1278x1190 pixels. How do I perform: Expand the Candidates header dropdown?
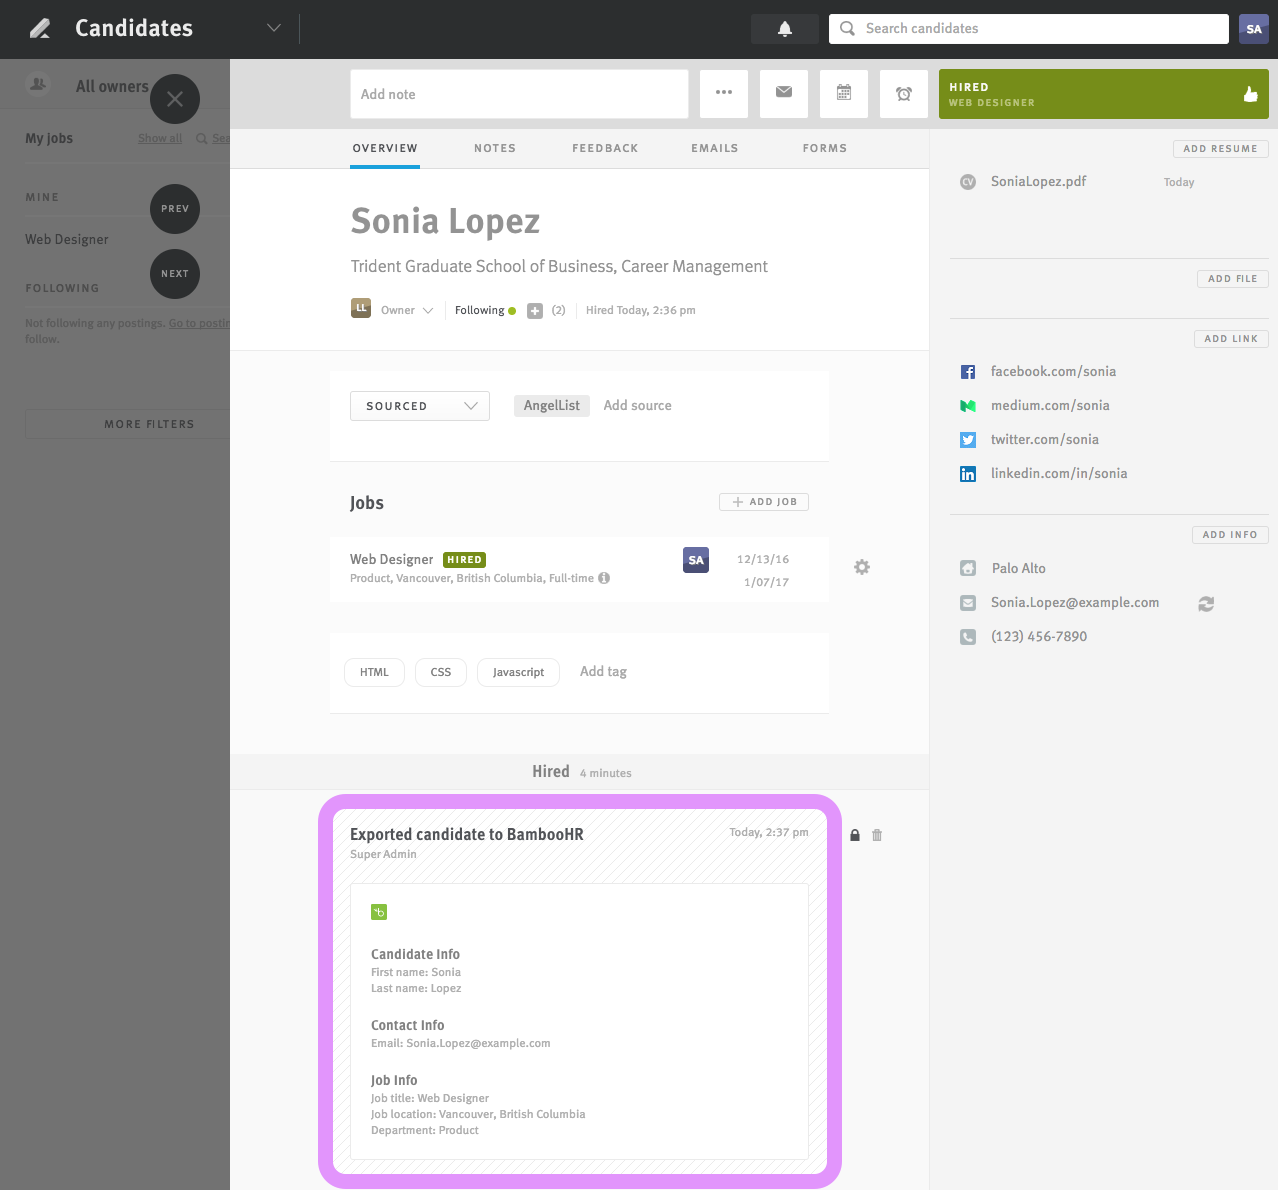(274, 28)
